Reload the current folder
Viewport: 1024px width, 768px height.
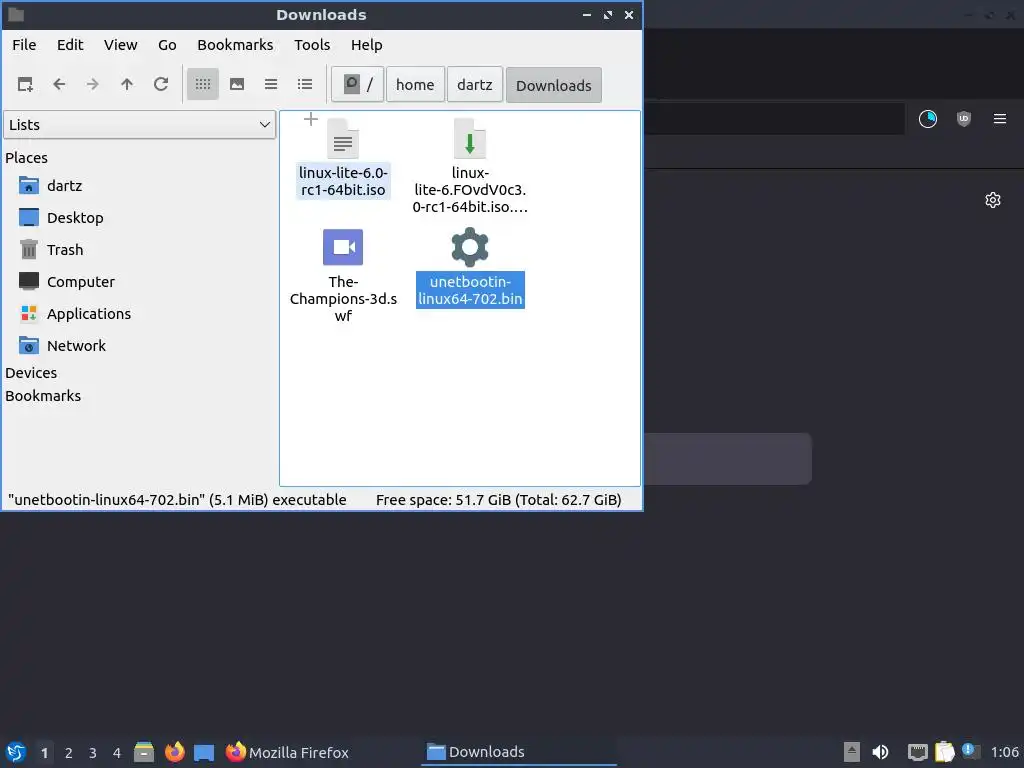click(x=161, y=84)
